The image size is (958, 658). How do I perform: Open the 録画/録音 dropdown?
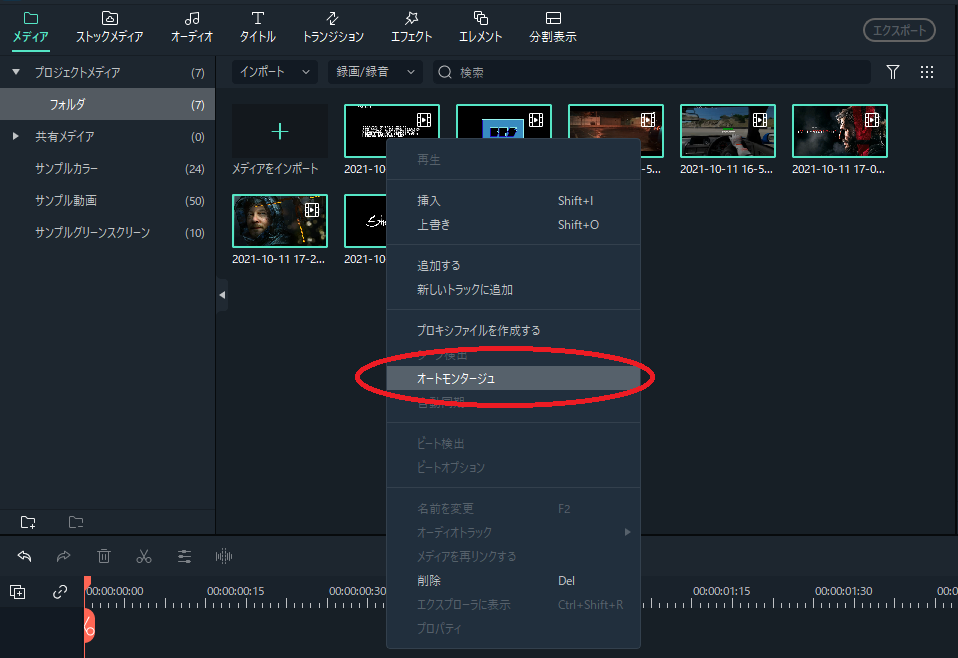click(375, 72)
